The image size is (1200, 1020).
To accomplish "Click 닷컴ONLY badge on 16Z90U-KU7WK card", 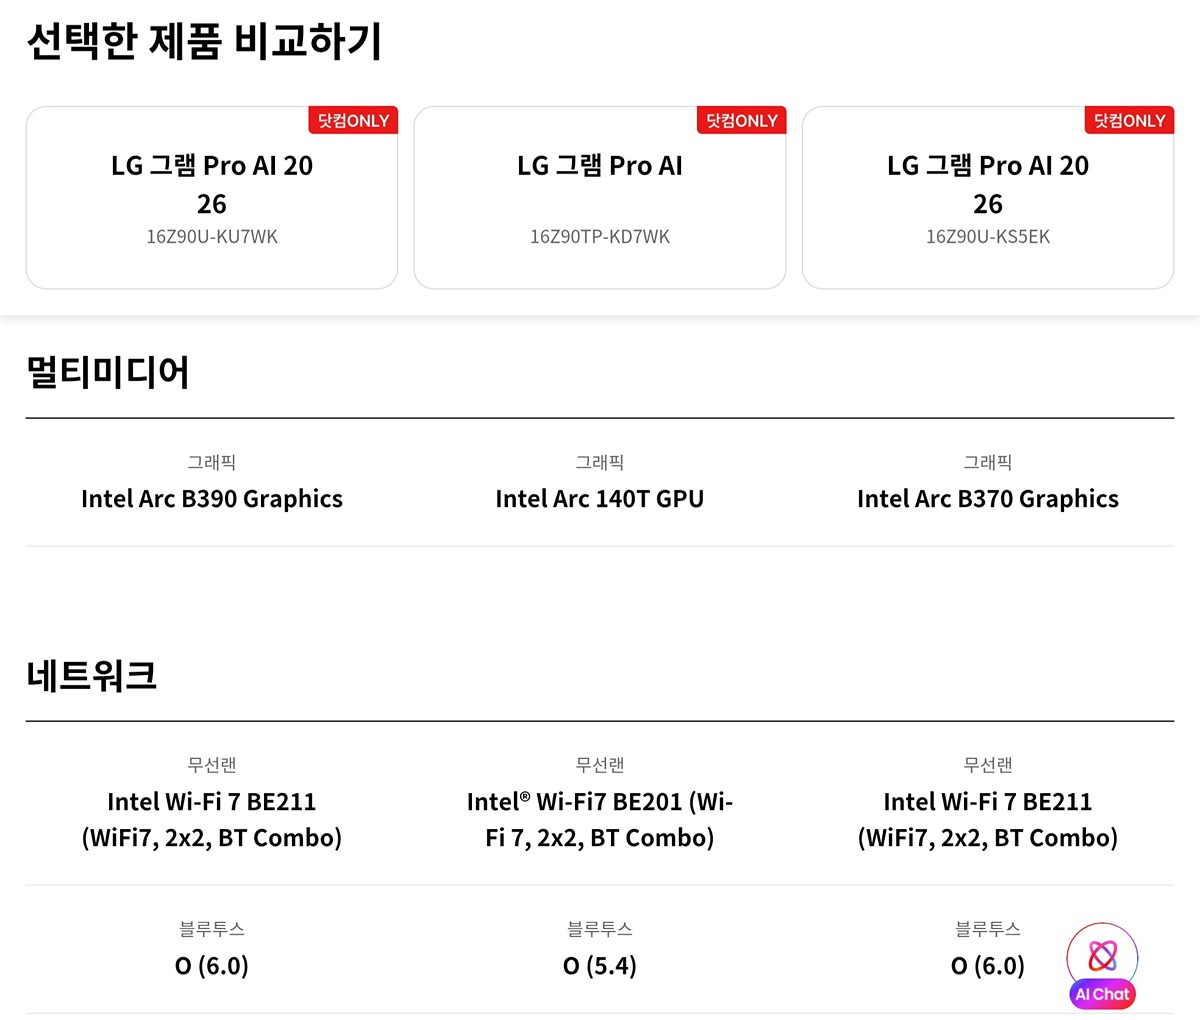I will (353, 121).
